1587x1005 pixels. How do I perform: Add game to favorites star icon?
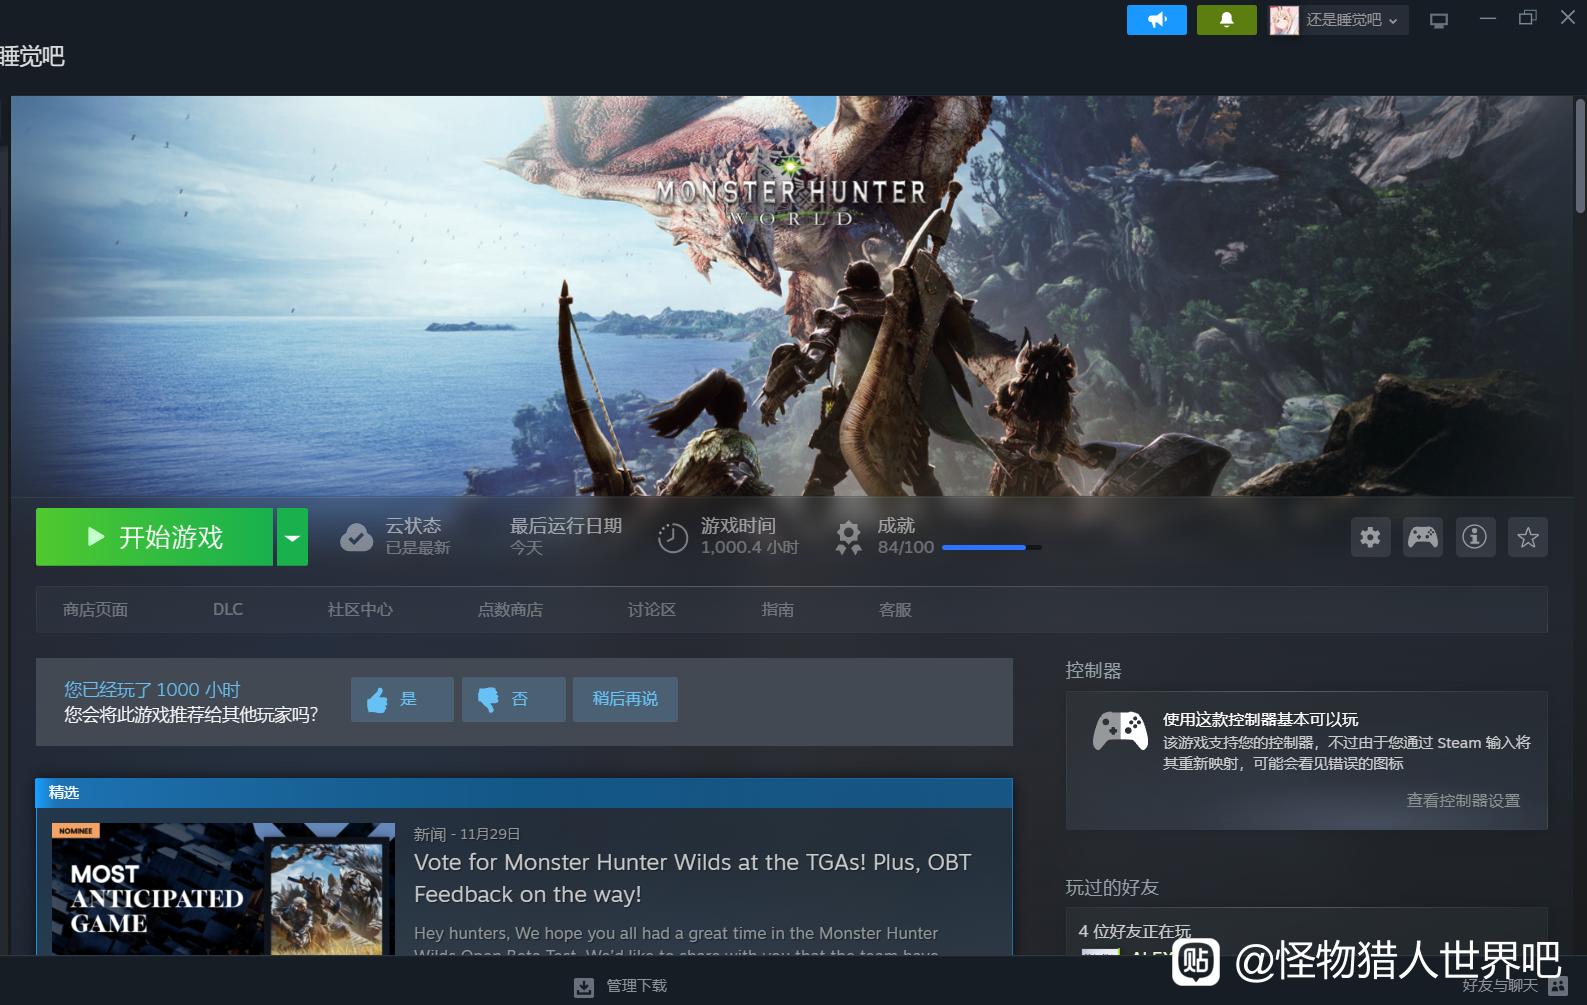pyautogui.click(x=1528, y=537)
